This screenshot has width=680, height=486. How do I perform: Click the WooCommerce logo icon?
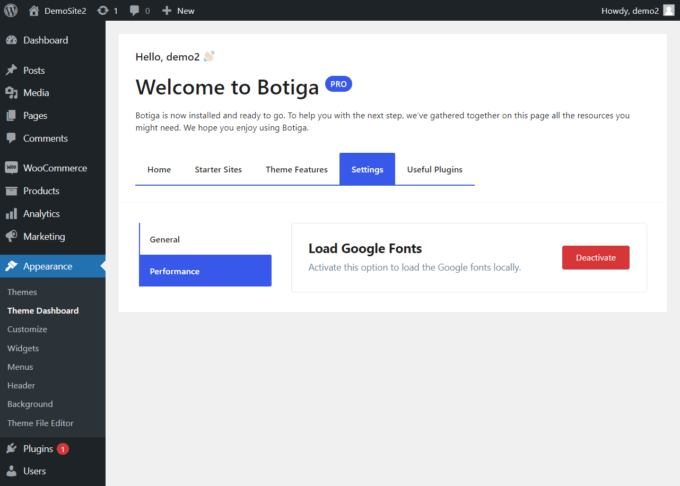coord(11,168)
